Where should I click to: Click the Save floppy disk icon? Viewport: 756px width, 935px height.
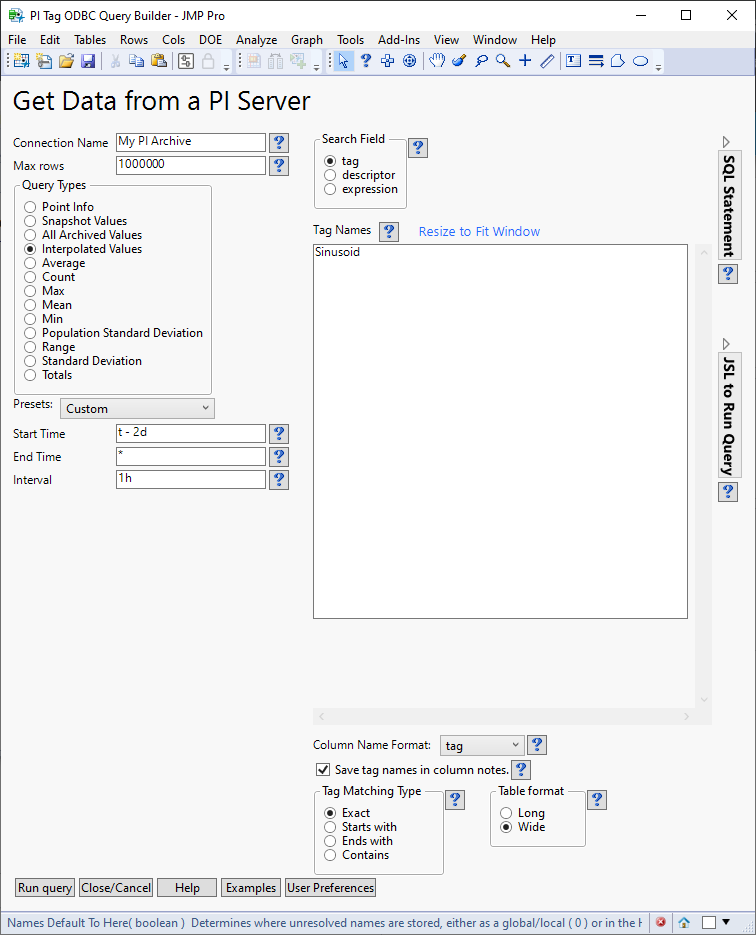(88, 61)
